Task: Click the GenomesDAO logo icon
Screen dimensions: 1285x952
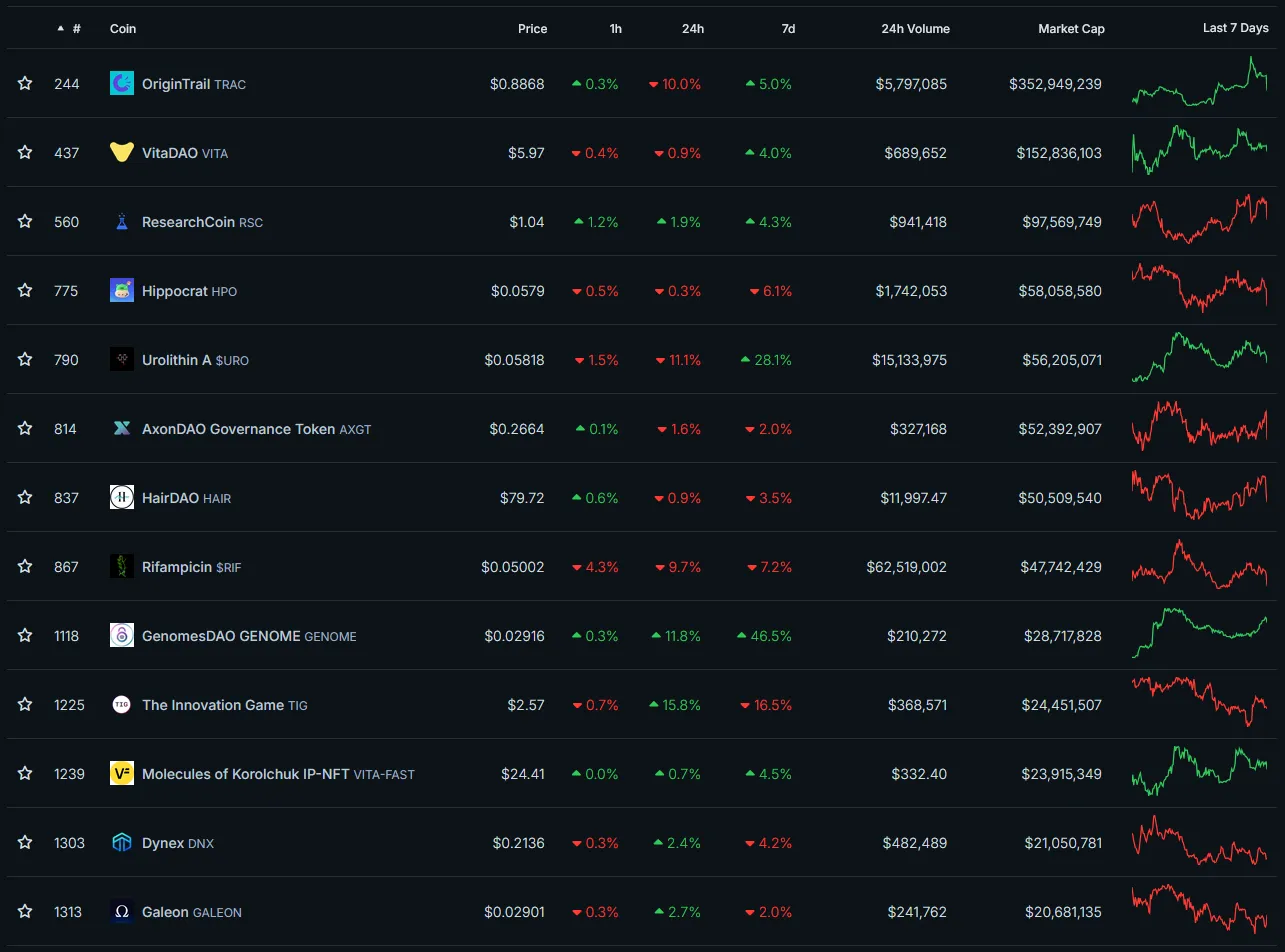Action: tap(122, 636)
